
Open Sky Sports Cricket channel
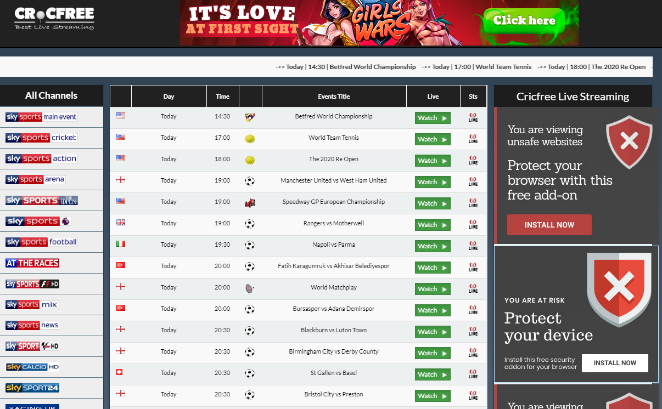pyautogui.click(x=41, y=138)
